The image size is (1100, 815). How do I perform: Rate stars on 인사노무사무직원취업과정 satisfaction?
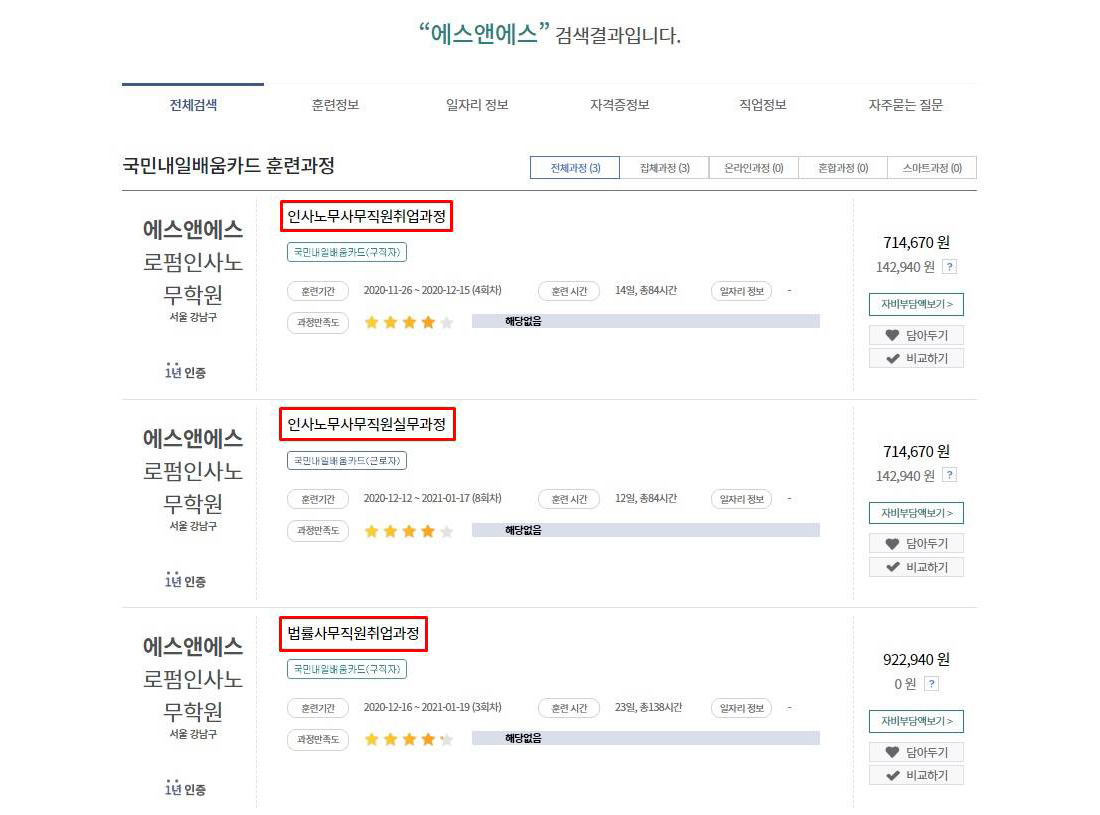408,322
